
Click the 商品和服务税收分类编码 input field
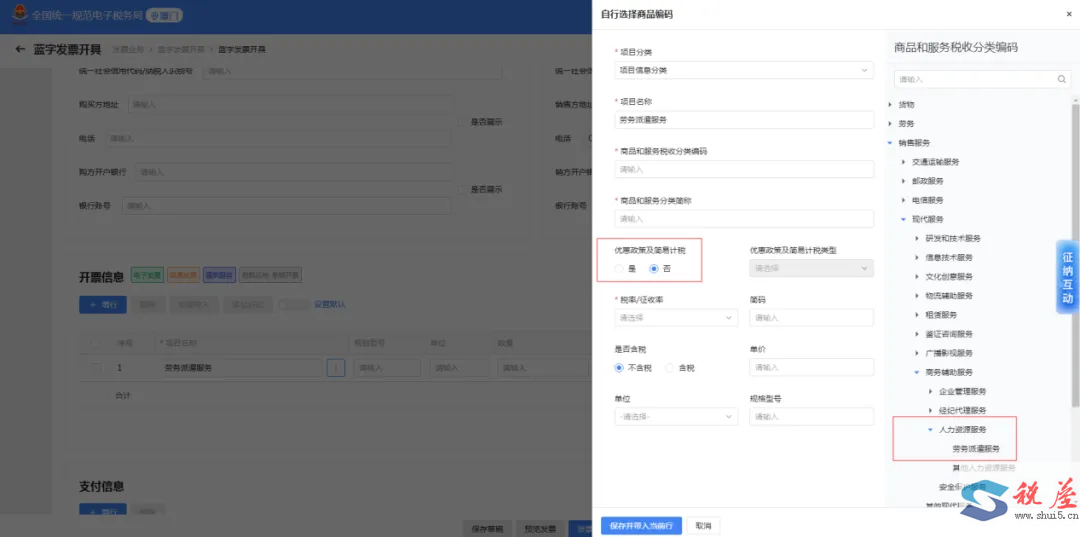click(744, 169)
